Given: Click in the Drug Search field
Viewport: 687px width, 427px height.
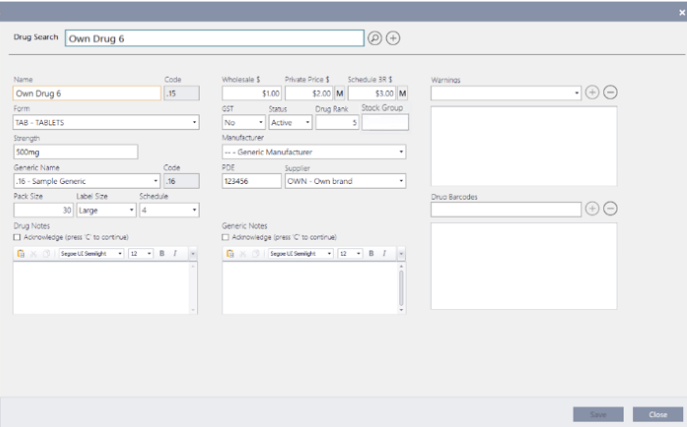Looking at the screenshot, I should (214, 38).
